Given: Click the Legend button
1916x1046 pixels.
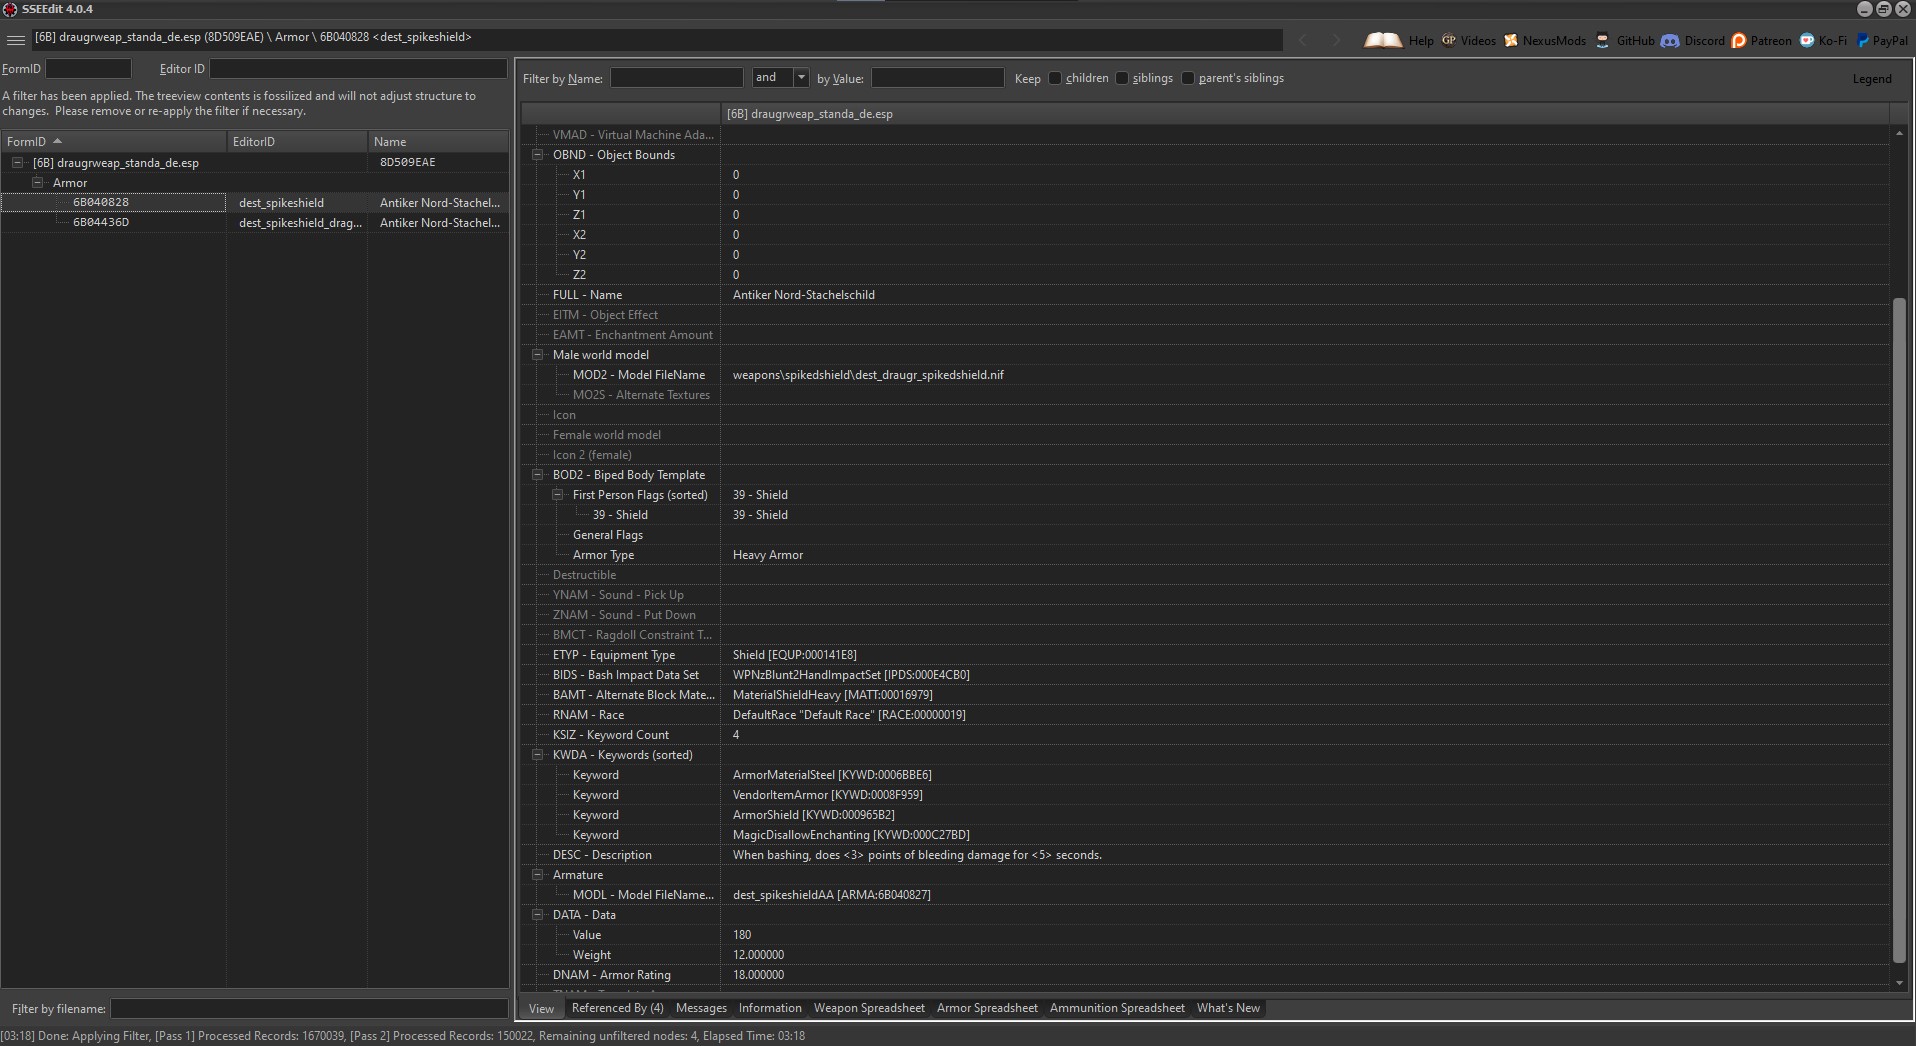Looking at the screenshot, I should (x=1871, y=79).
